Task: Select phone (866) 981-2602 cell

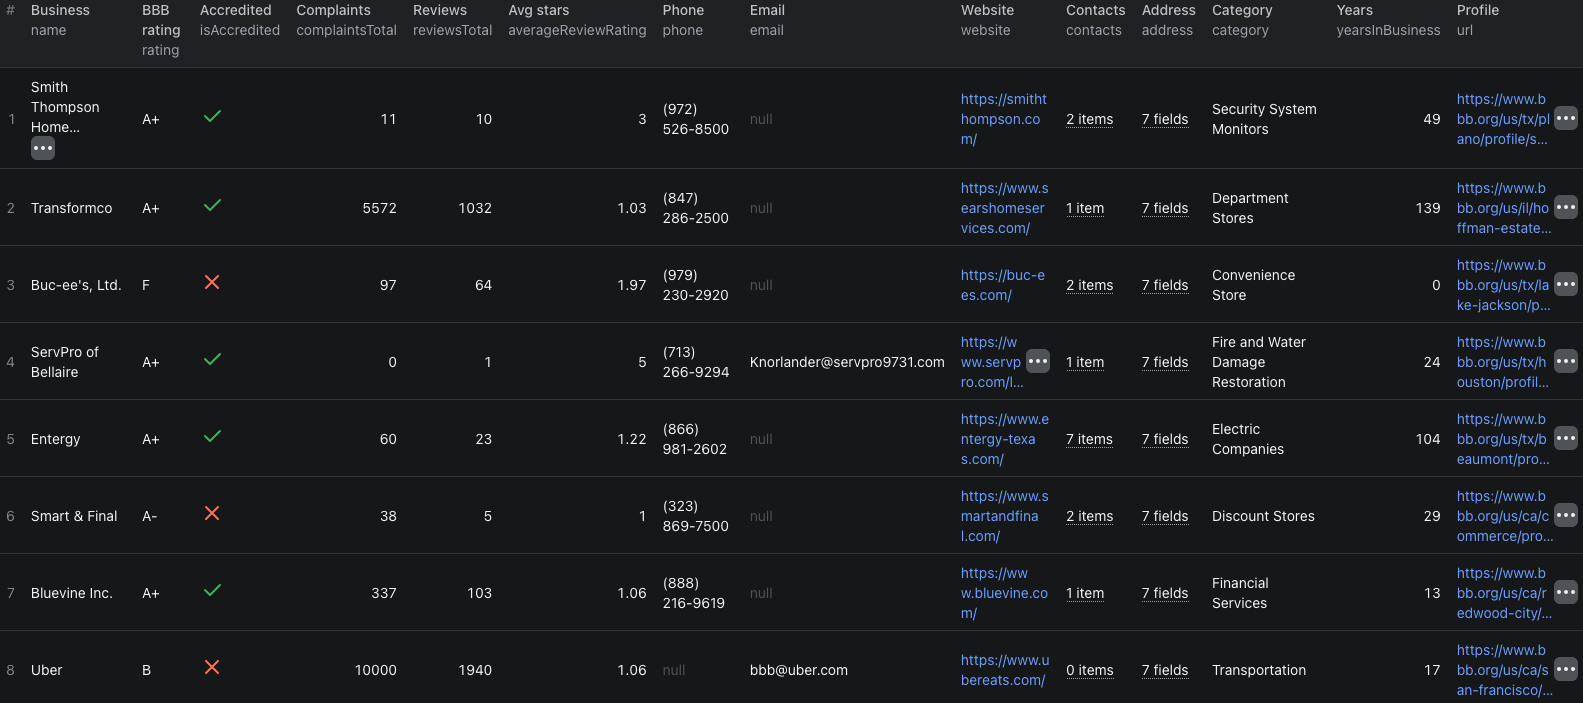Action: point(695,439)
